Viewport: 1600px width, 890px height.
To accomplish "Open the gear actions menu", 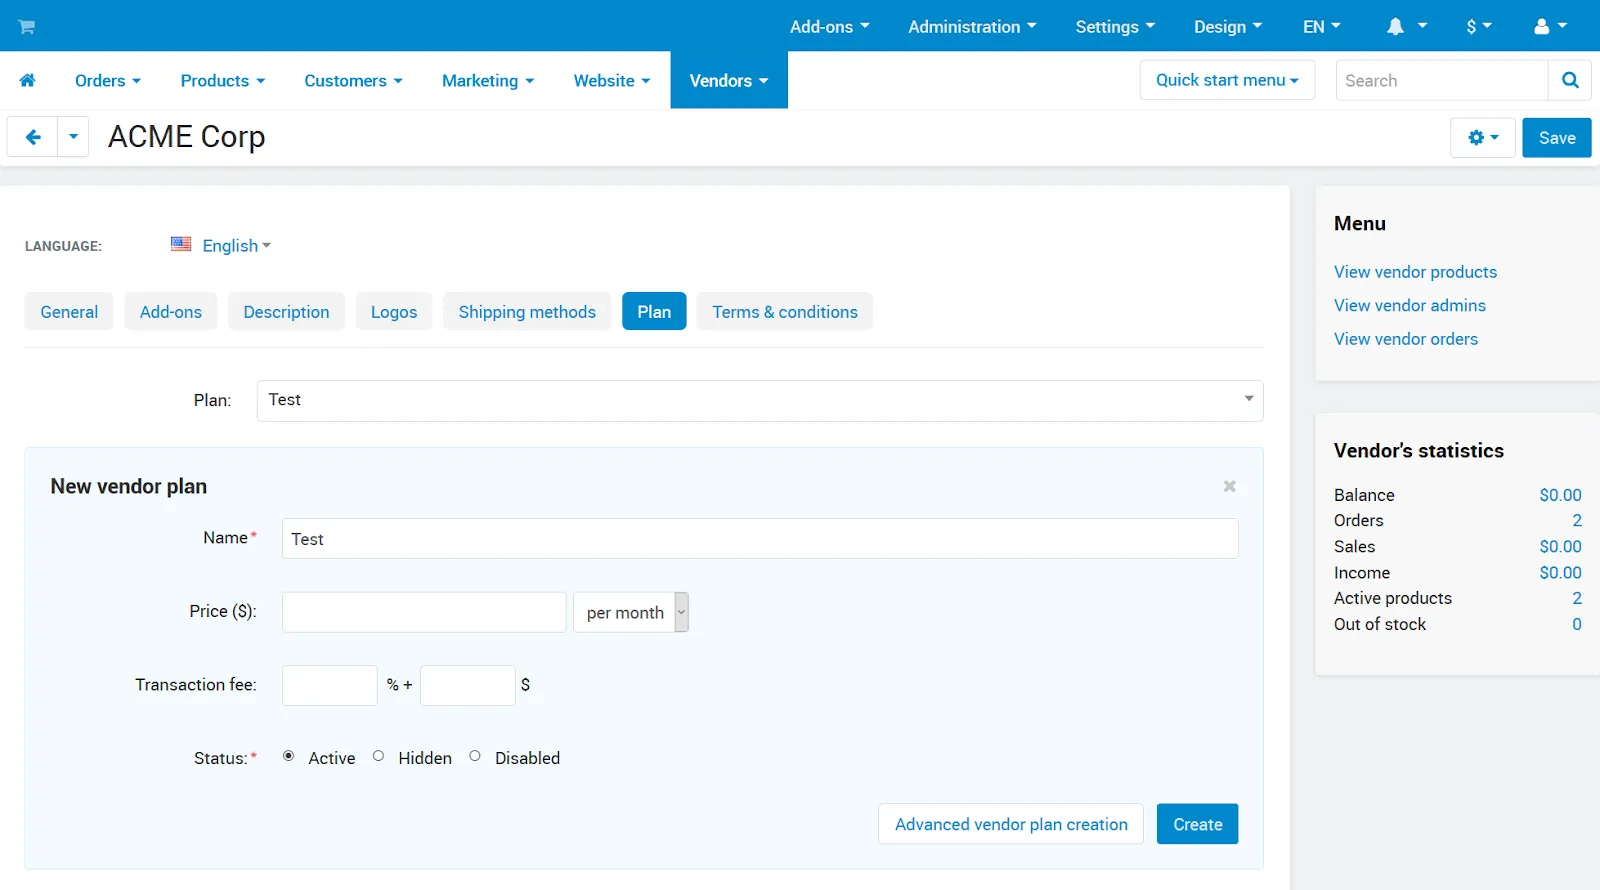I will point(1483,138).
